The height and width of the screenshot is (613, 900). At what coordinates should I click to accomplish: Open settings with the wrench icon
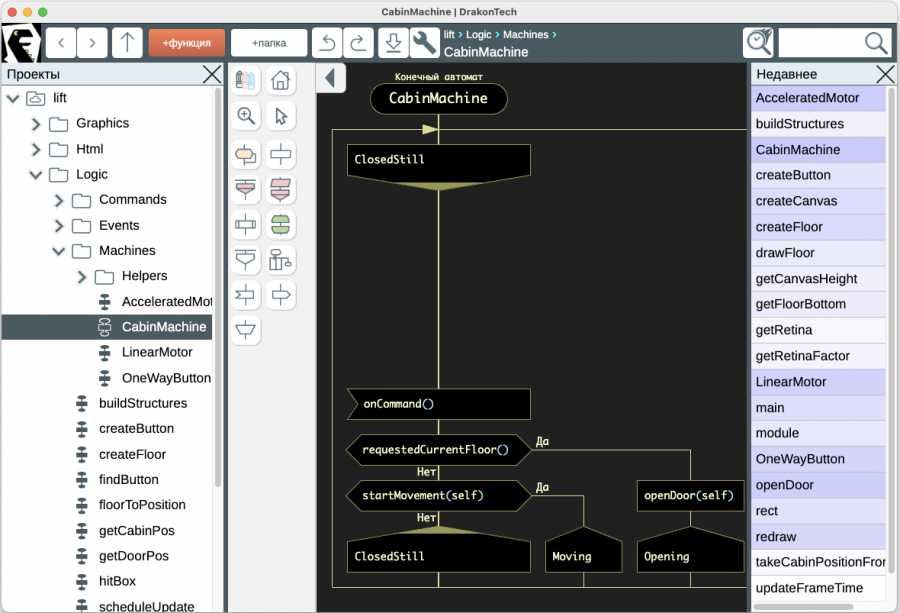pos(424,43)
